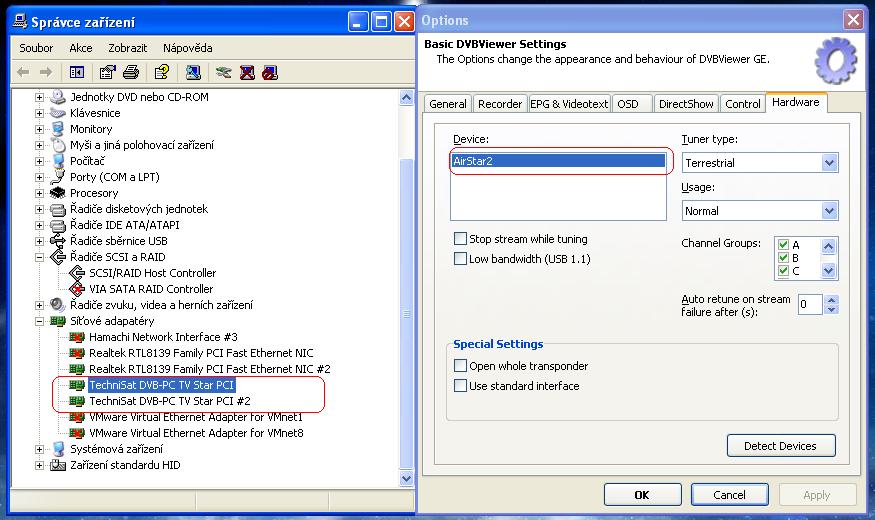Click the Zařízení standardu HID icon
The width and height of the screenshot is (875, 520).
point(57,465)
